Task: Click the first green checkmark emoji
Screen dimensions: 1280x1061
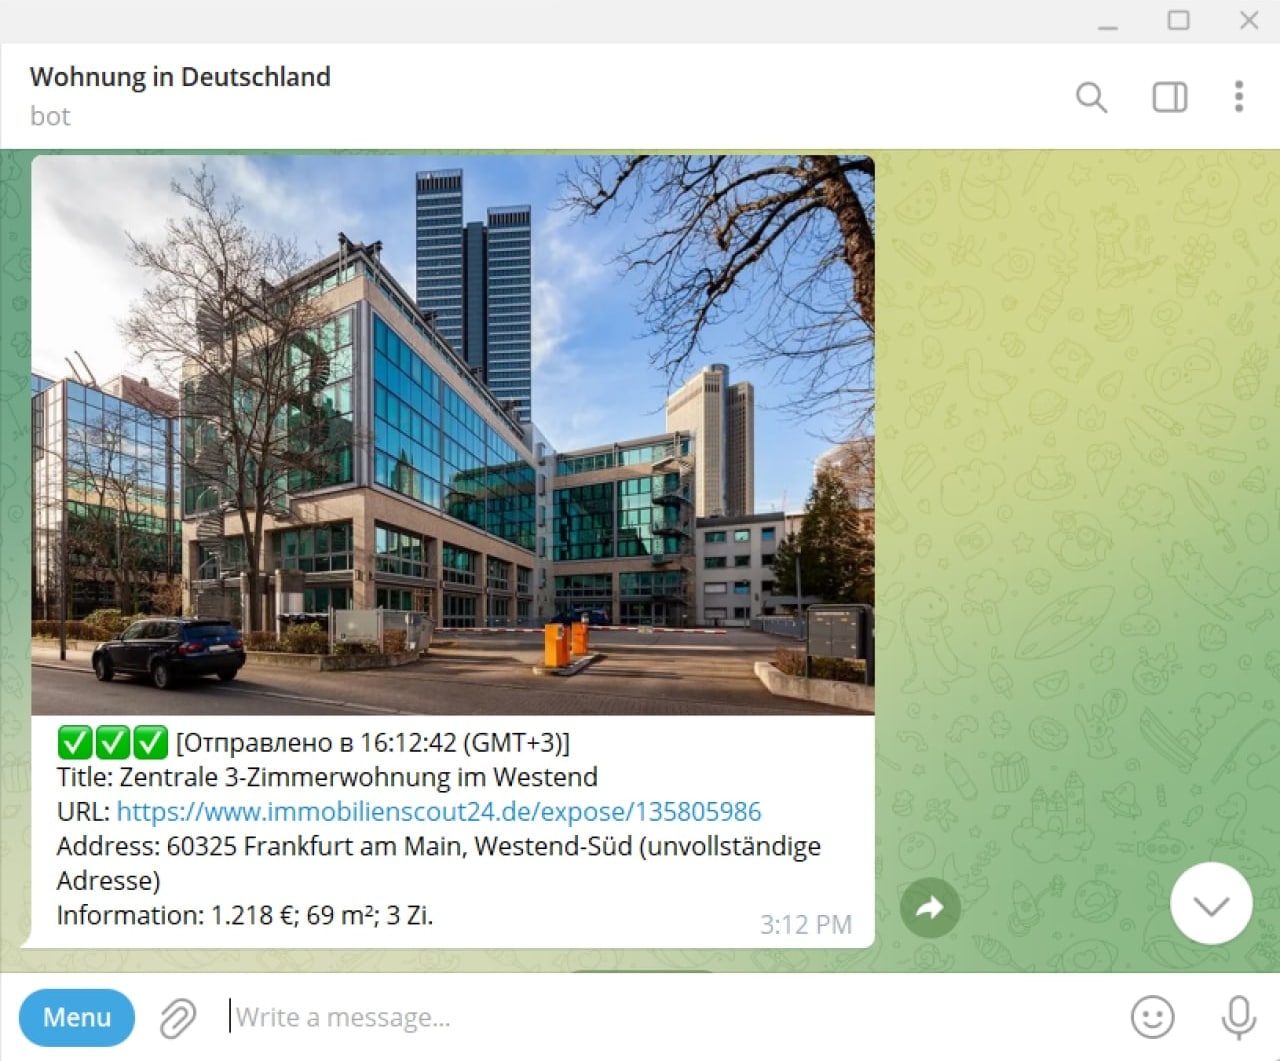Action: (74, 743)
